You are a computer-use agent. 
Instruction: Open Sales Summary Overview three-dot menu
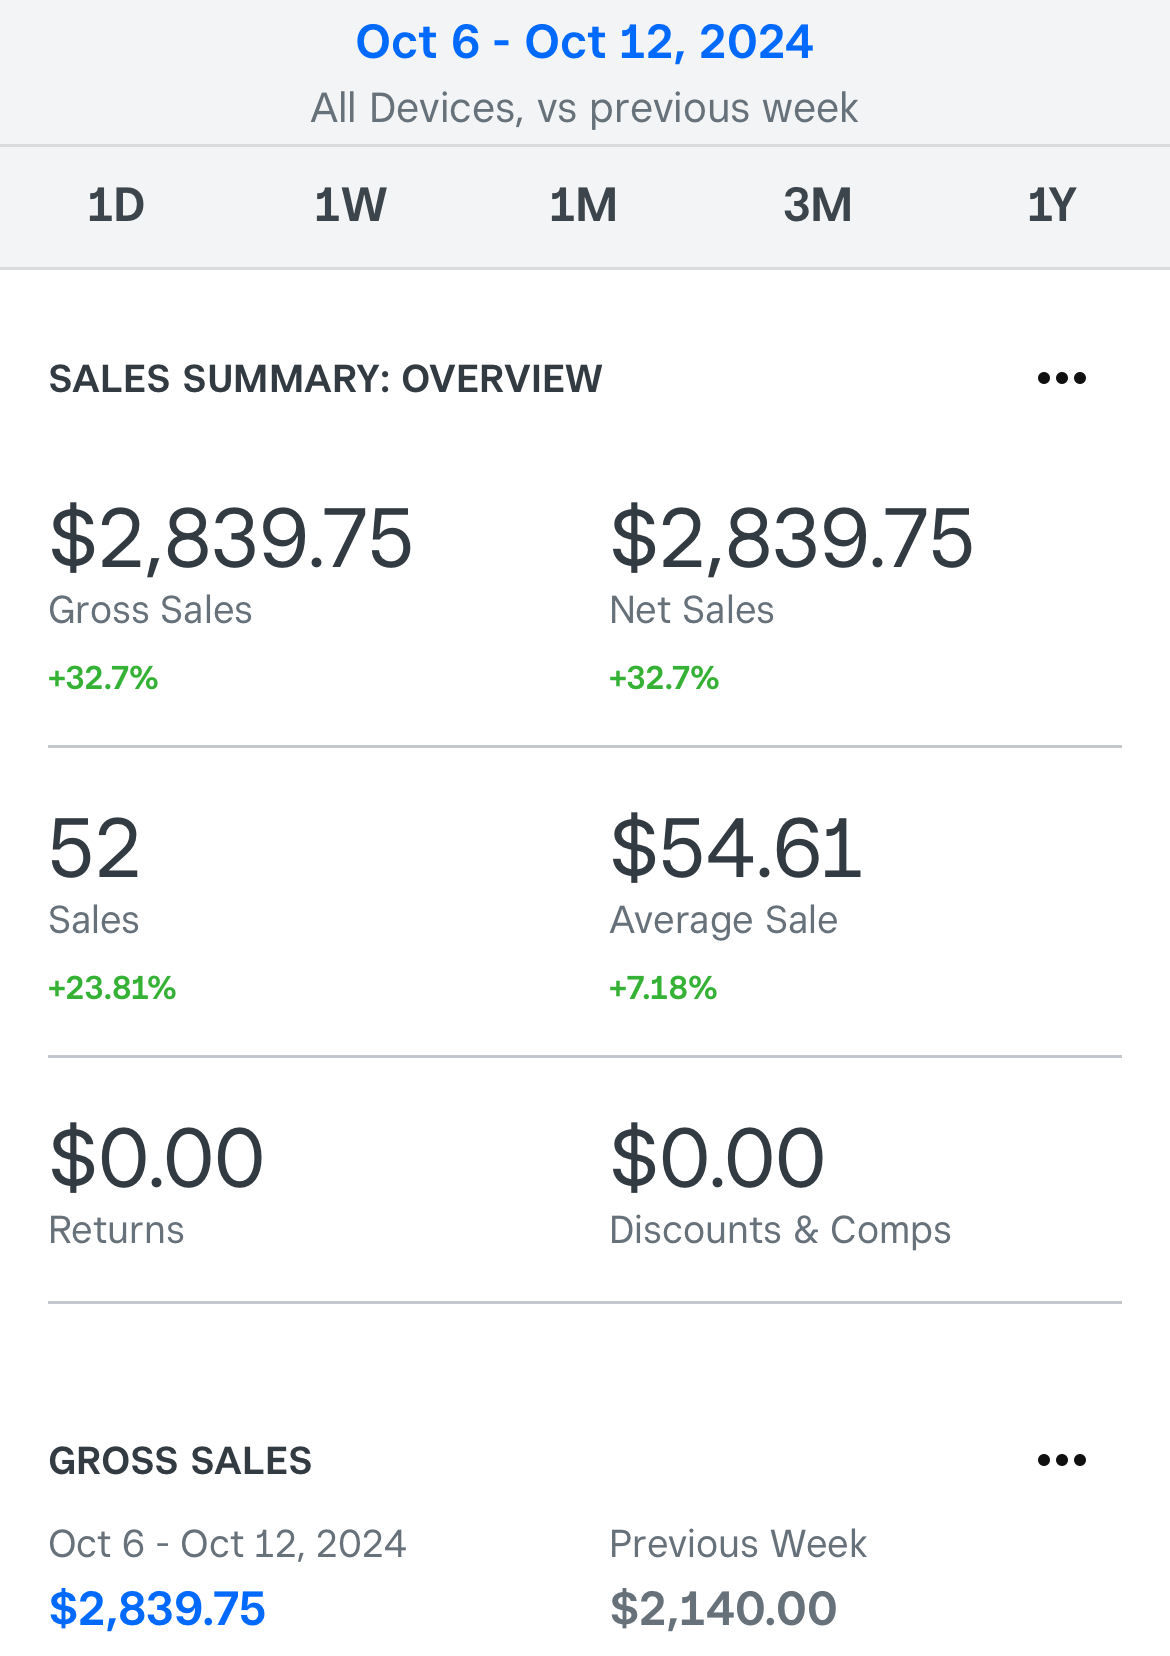pyautogui.click(x=1061, y=379)
